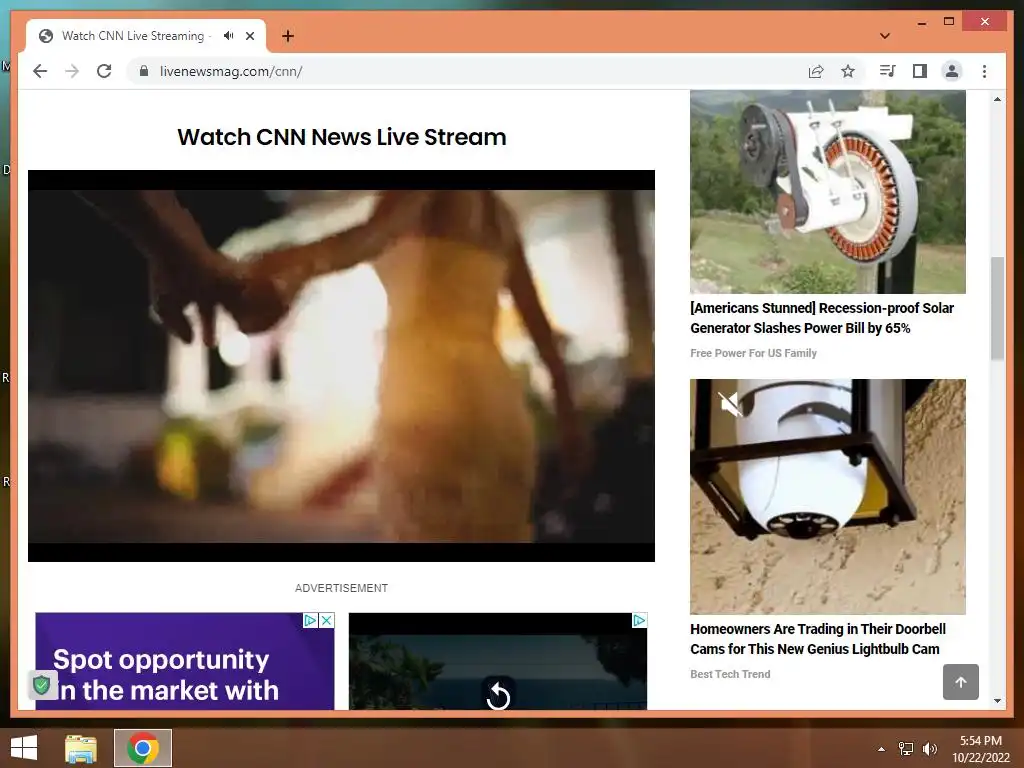Open tab search chevron dropdown
Viewport: 1024px width, 768px height.
885,36
